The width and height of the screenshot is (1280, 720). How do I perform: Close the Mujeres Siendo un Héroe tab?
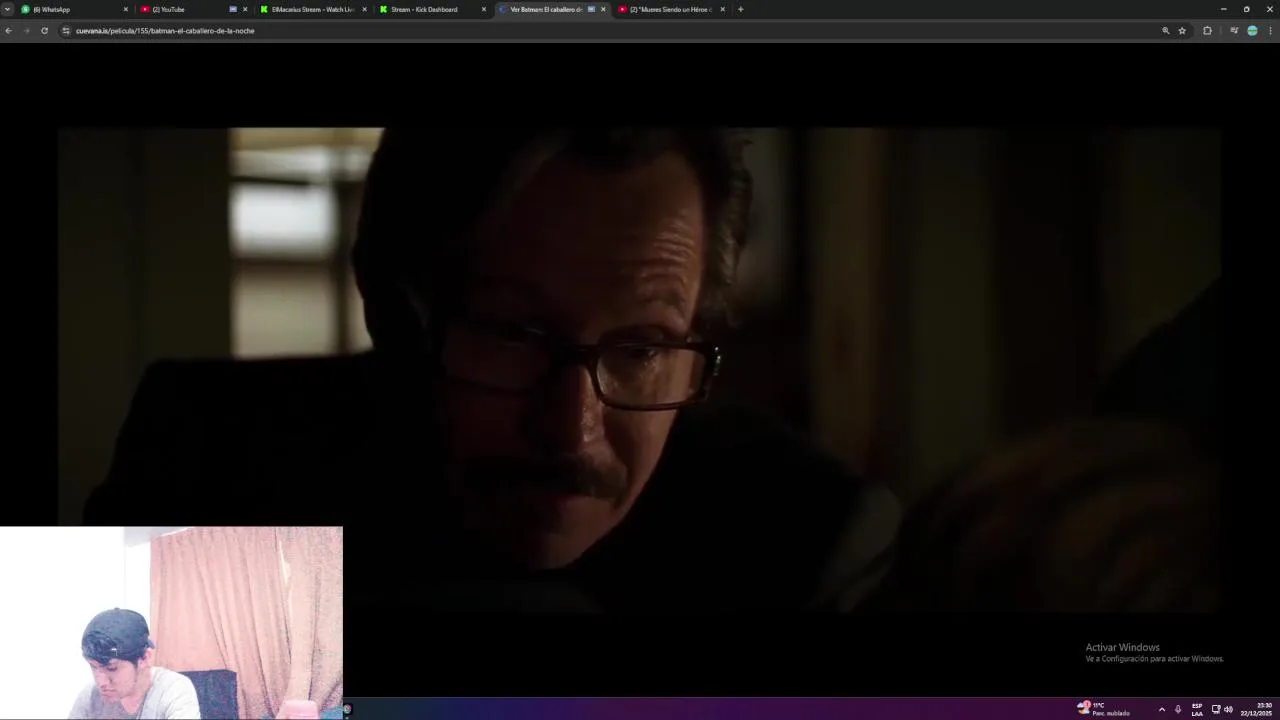[x=722, y=9]
